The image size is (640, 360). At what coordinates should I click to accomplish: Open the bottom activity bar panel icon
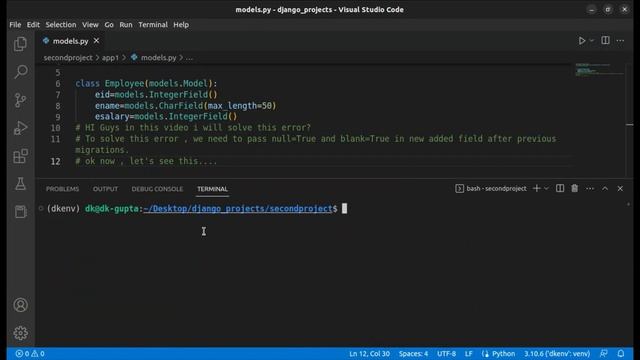20,211
